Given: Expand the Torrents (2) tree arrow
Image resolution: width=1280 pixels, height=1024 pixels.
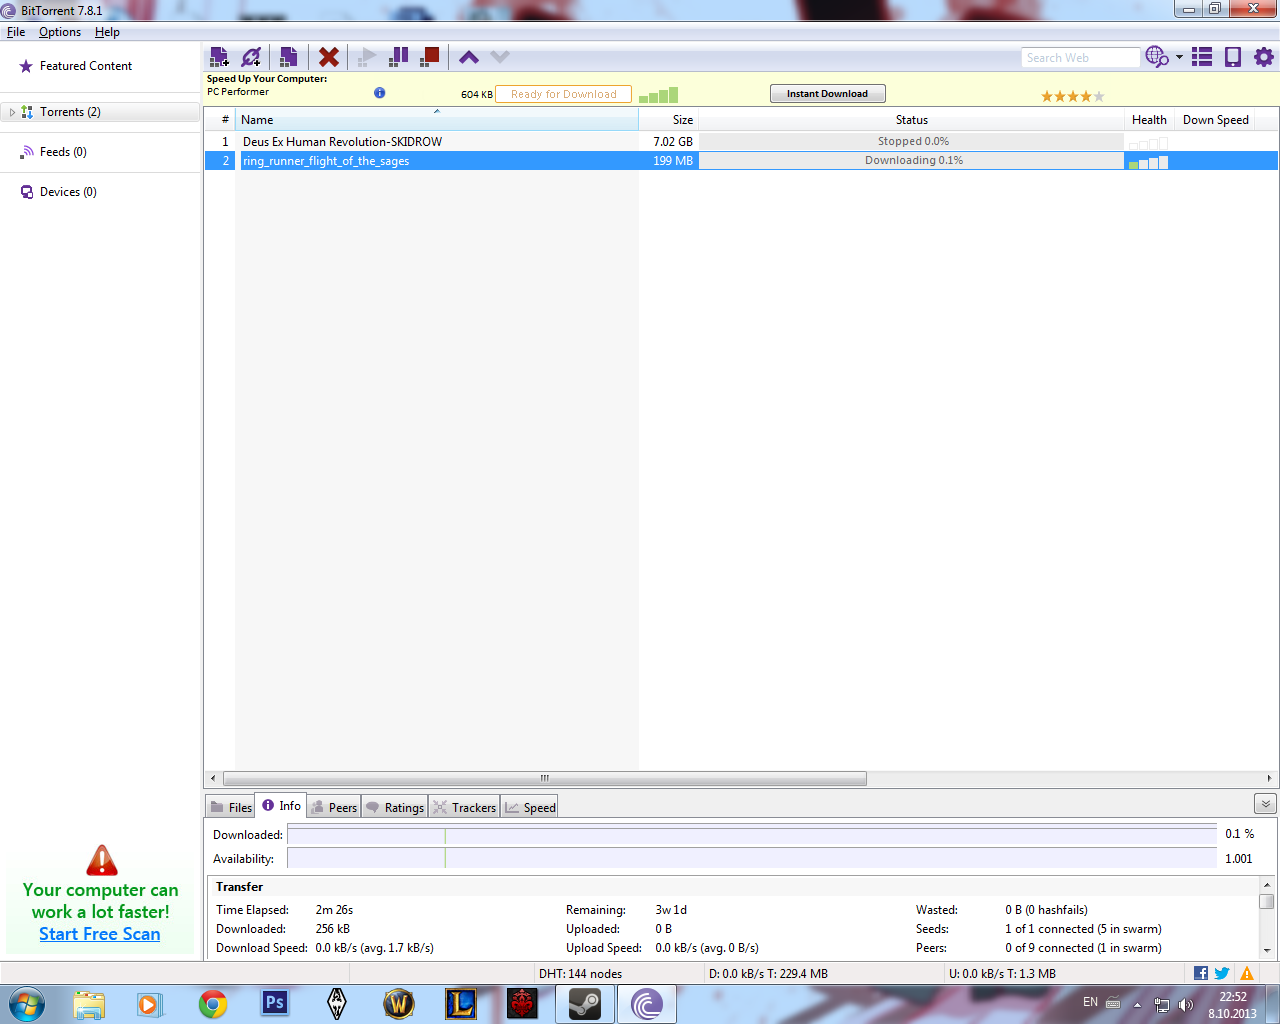Looking at the screenshot, I should (x=12, y=112).
